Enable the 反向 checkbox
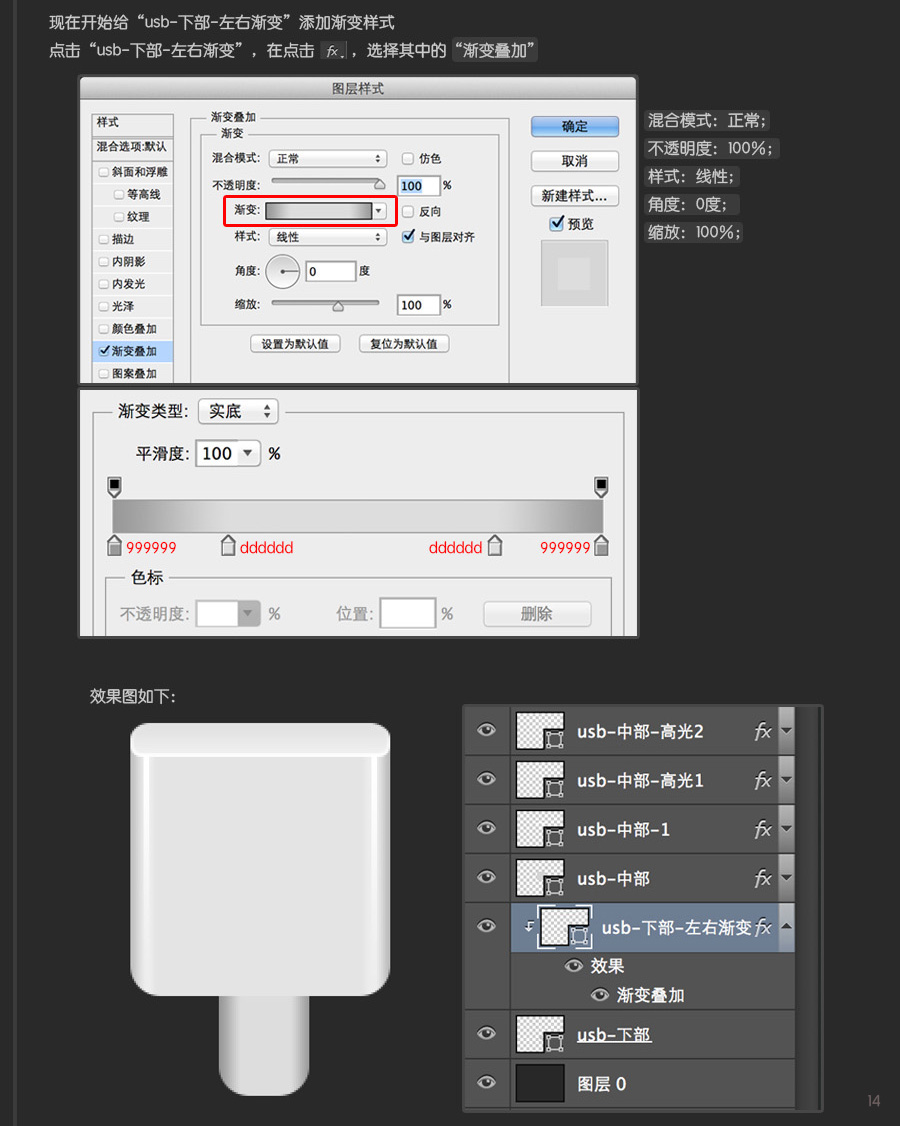 (x=407, y=211)
